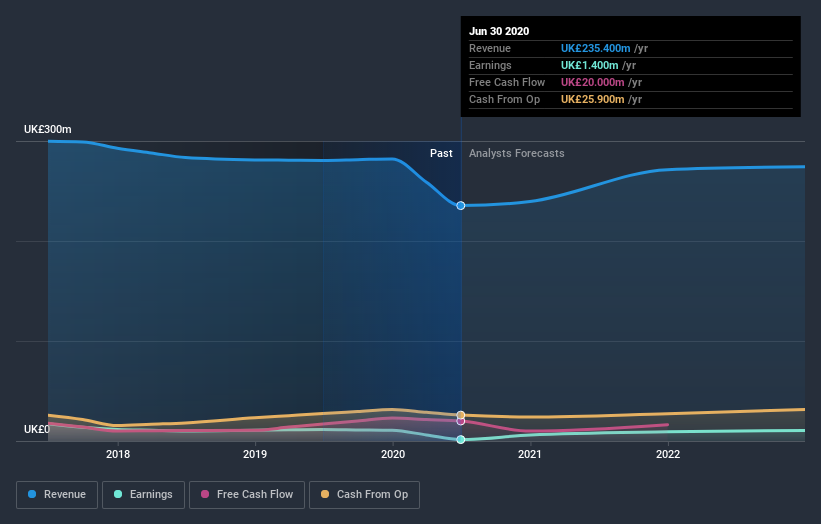
Task: Click the orange Cash From Op data point
Action: [461, 415]
